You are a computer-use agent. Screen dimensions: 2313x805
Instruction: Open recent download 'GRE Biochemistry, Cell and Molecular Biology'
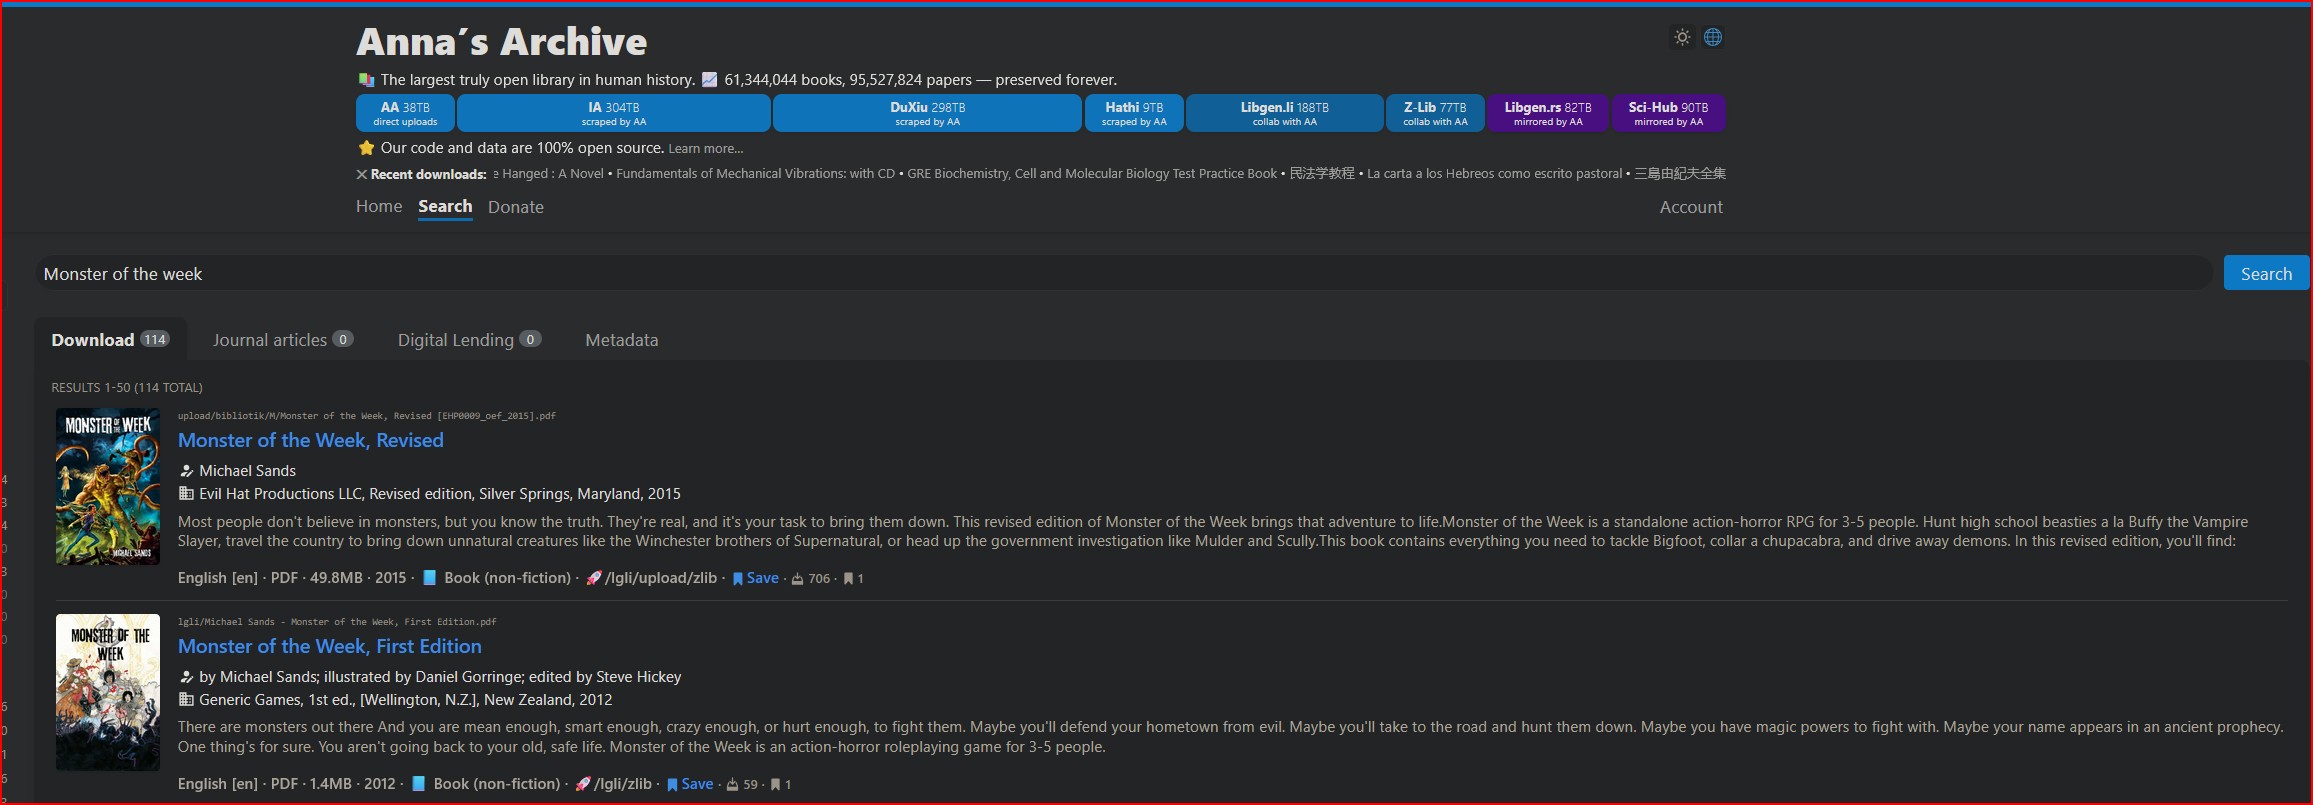1092,174
